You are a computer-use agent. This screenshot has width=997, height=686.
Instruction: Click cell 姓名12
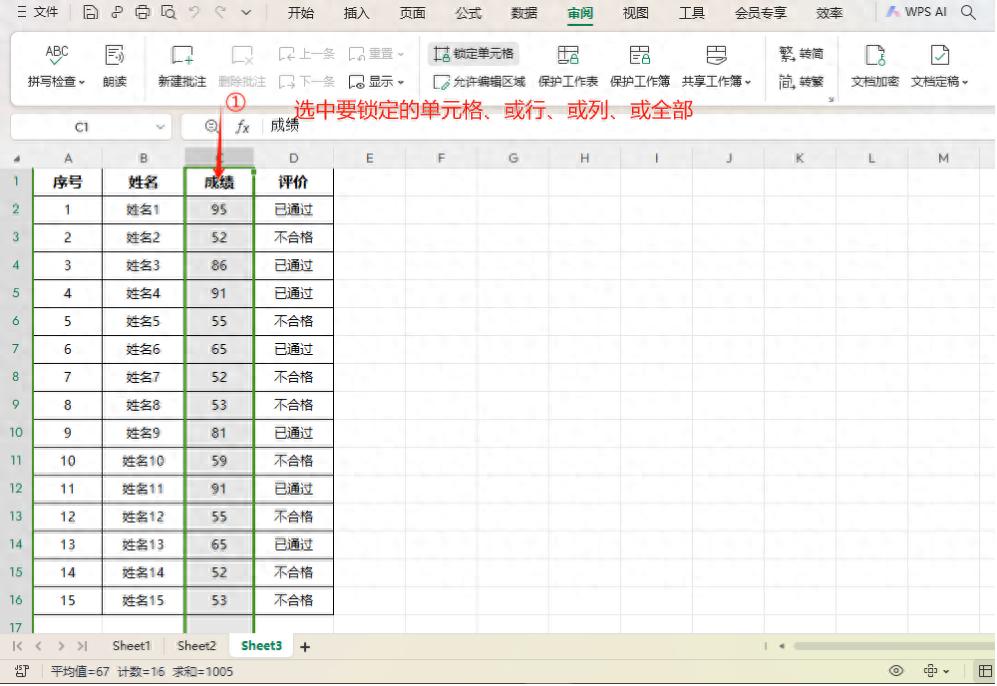point(143,517)
